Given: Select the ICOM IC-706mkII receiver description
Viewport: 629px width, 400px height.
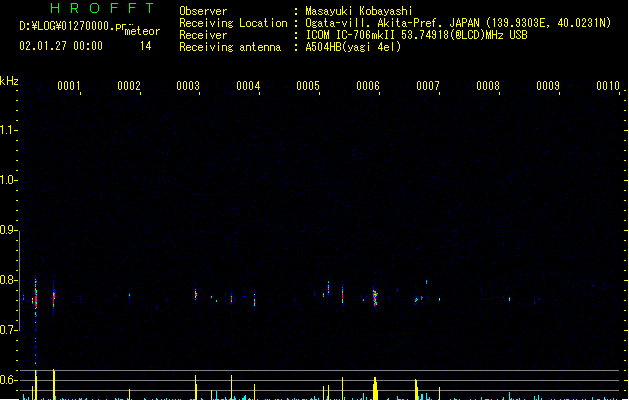Looking at the screenshot, I should coord(416,35).
